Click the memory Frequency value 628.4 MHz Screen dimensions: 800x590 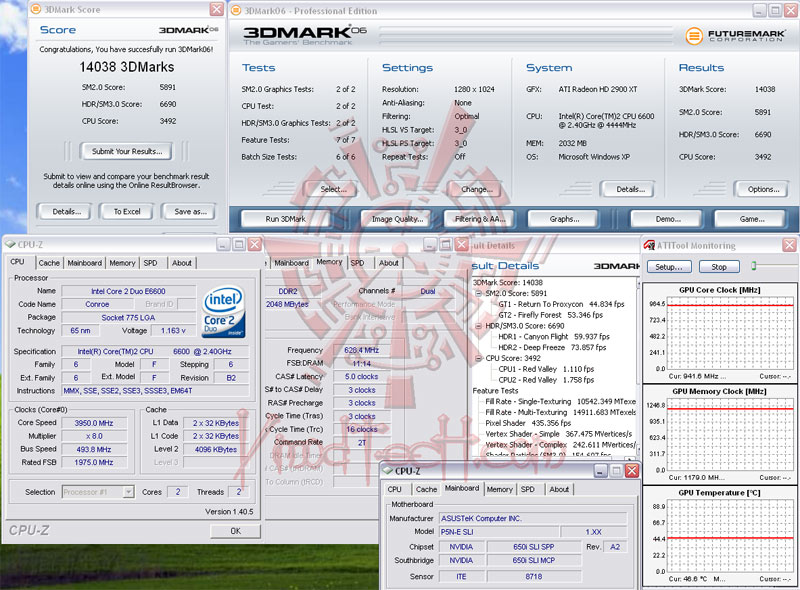point(361,350)
